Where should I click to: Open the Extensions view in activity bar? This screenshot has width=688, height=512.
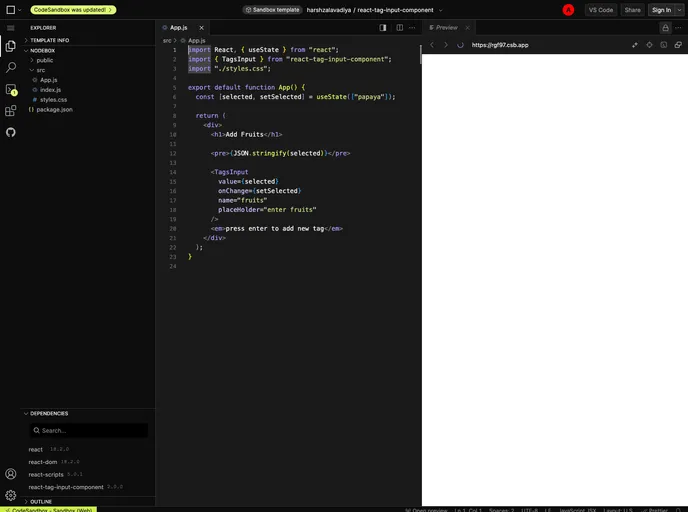click(11, 110)
